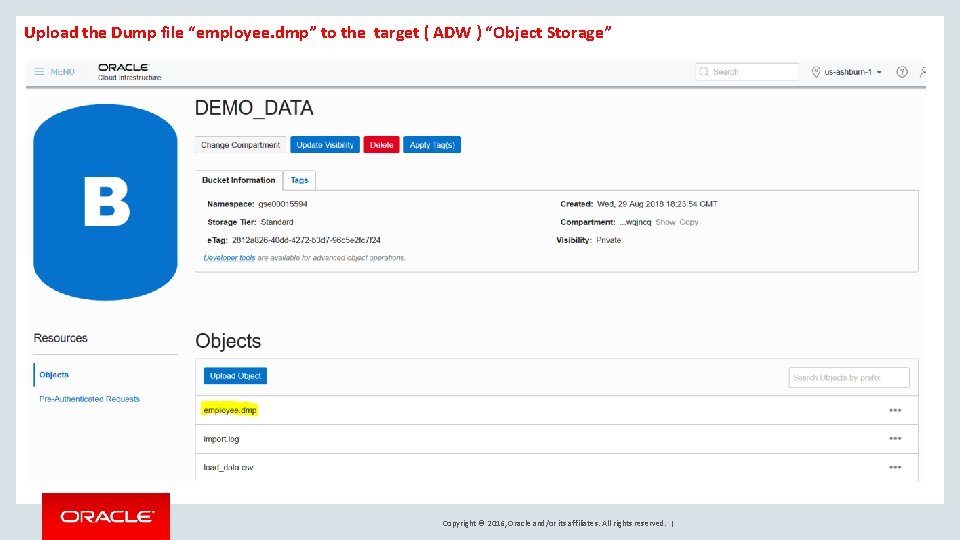Click the Visibility Private value
Viewport: 960px width, 540px height.
coord(609,240)
